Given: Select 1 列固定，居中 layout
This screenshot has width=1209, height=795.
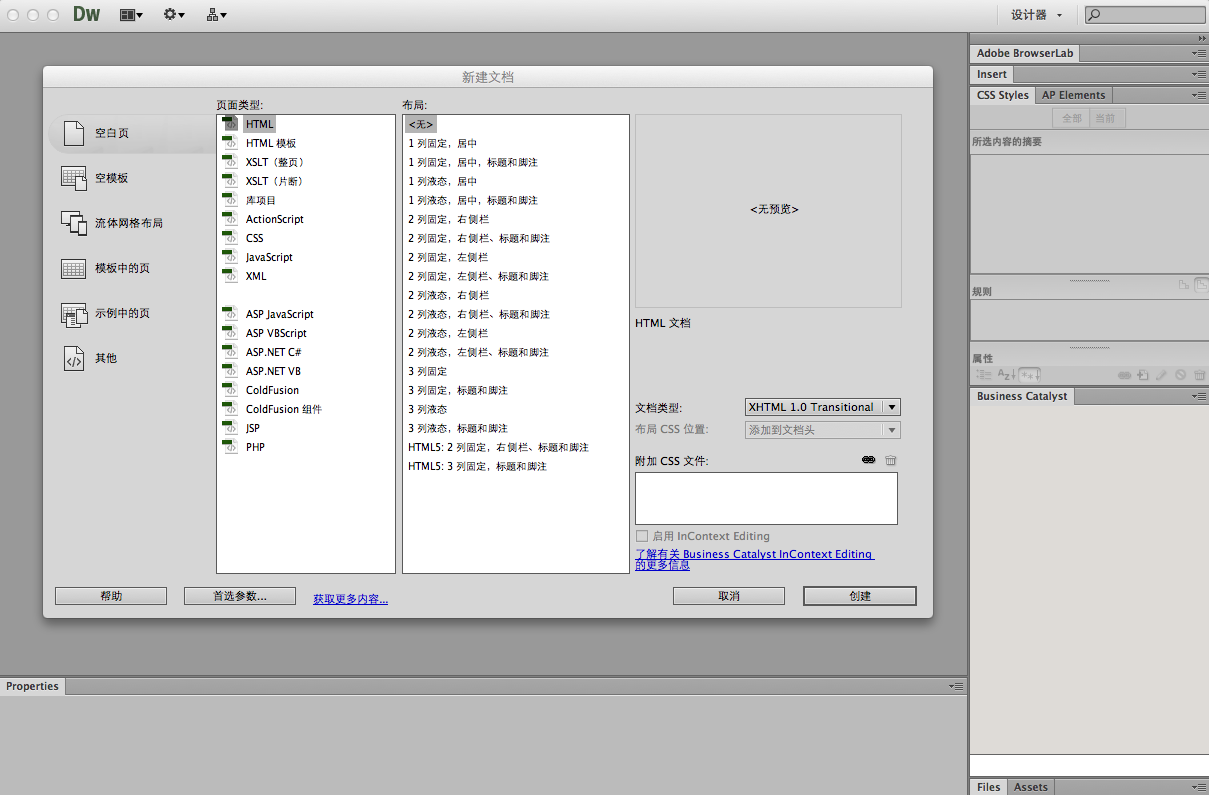Looking at the screenshot, I should [x=443, y=143].
